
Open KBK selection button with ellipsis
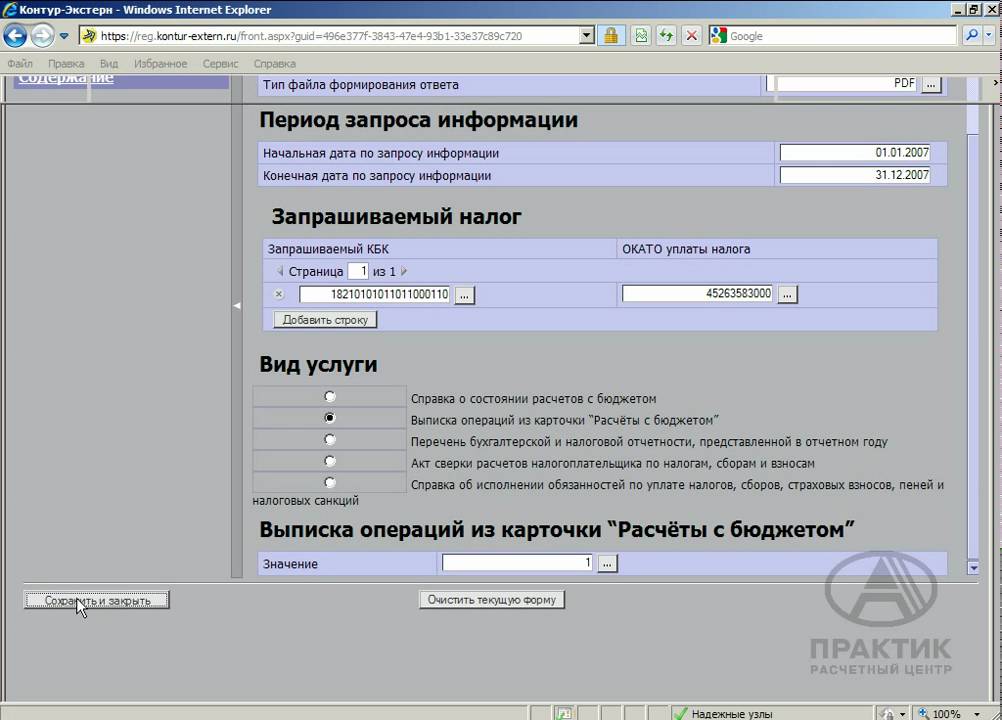(465, 295)
